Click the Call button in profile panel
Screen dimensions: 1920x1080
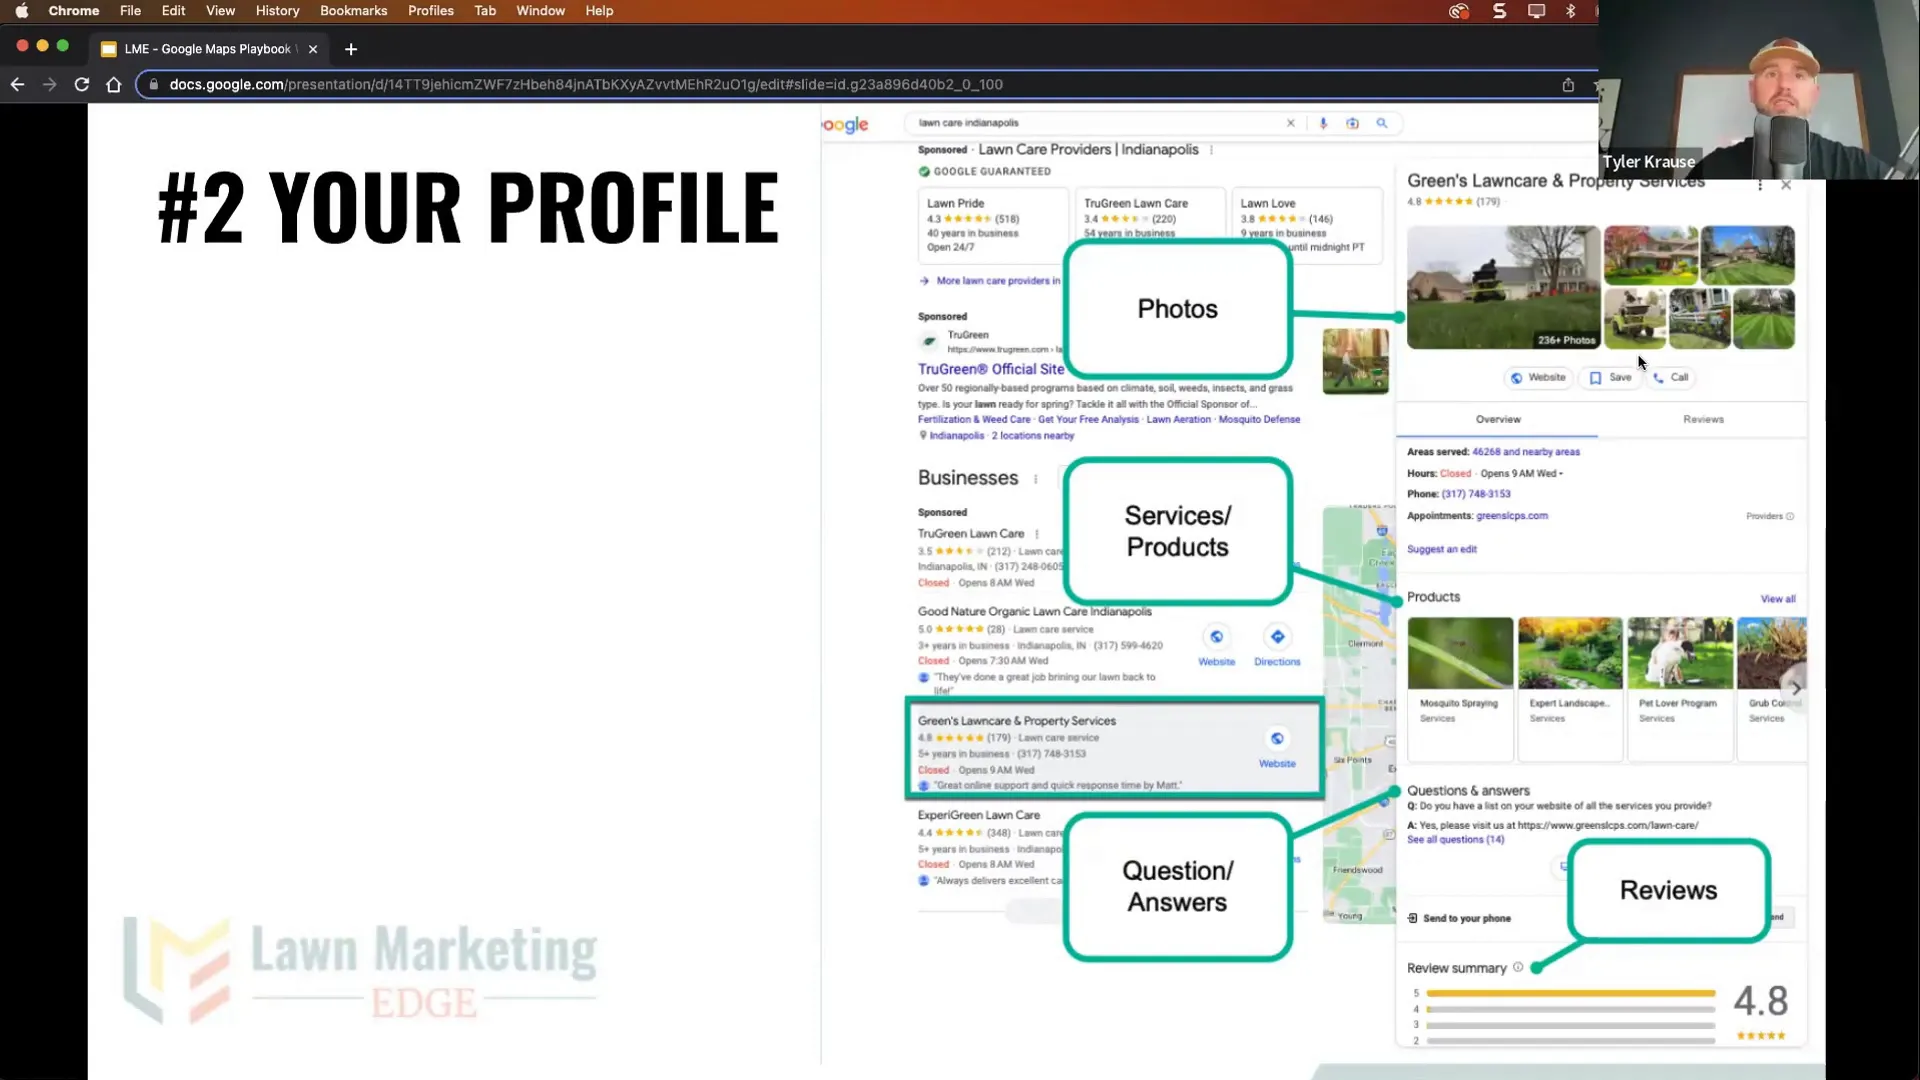click(1671, 377)
